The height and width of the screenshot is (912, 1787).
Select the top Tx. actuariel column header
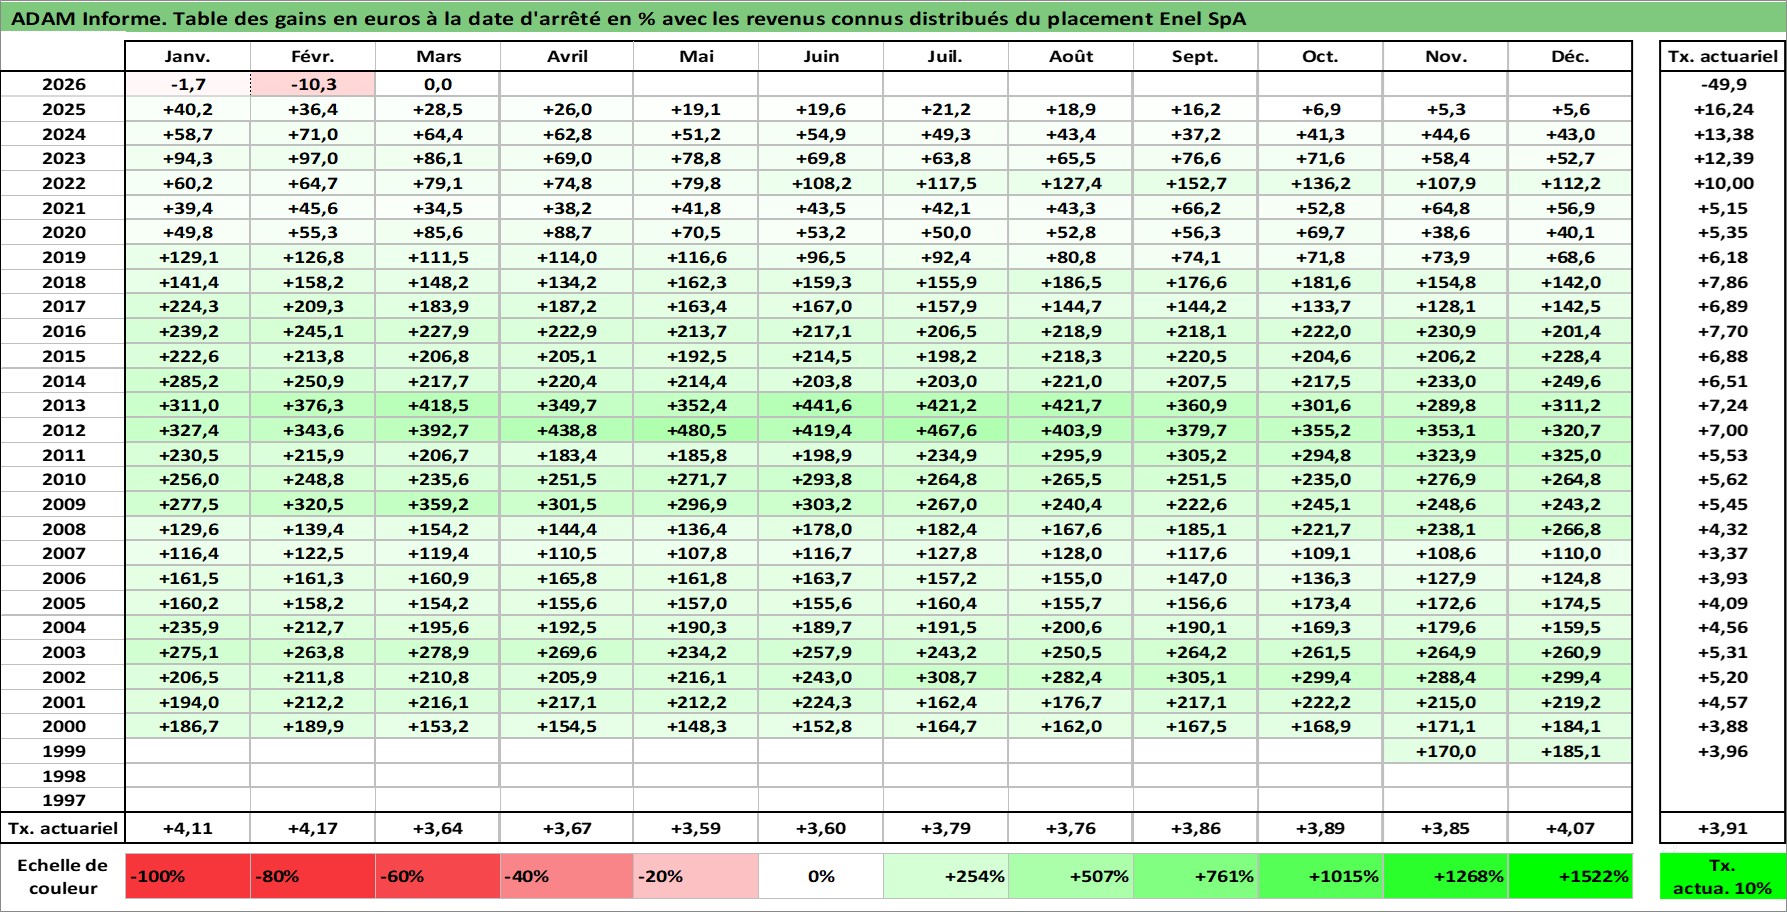(x=1722, y=57)
